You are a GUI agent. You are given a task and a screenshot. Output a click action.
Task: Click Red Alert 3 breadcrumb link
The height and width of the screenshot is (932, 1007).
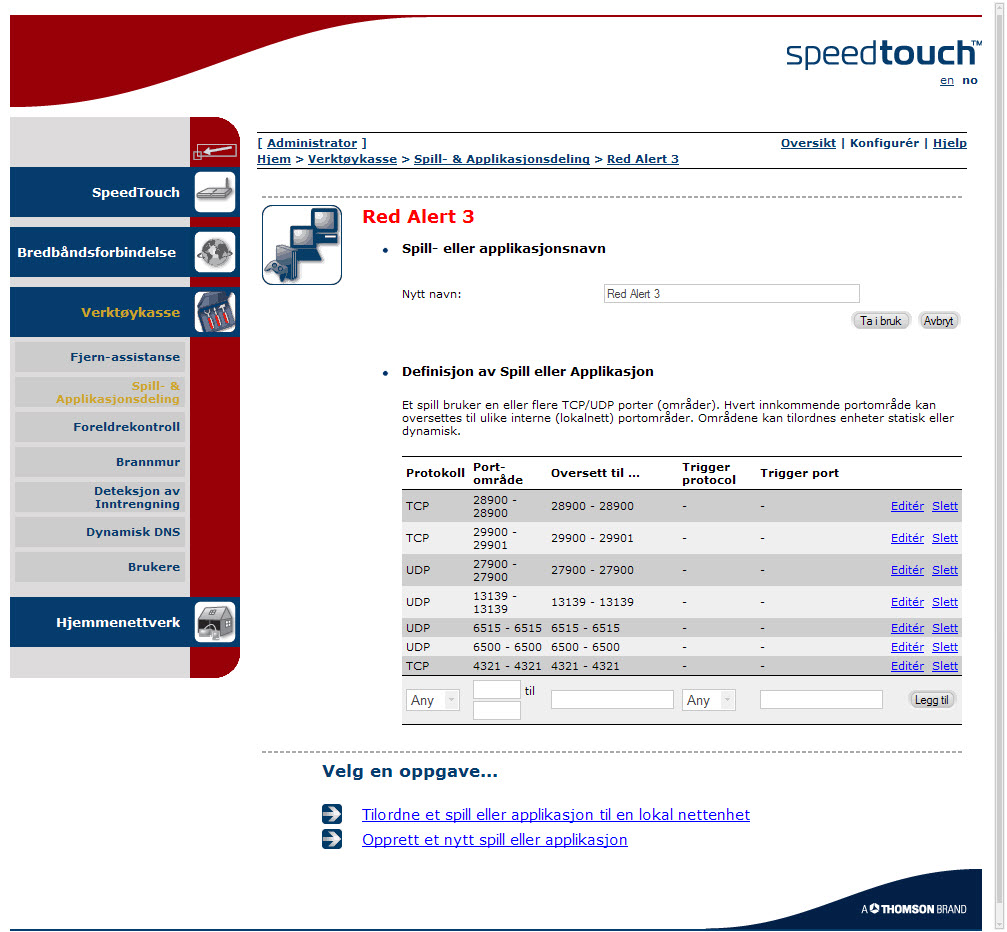pyautogui.click(x=643, y=159)
